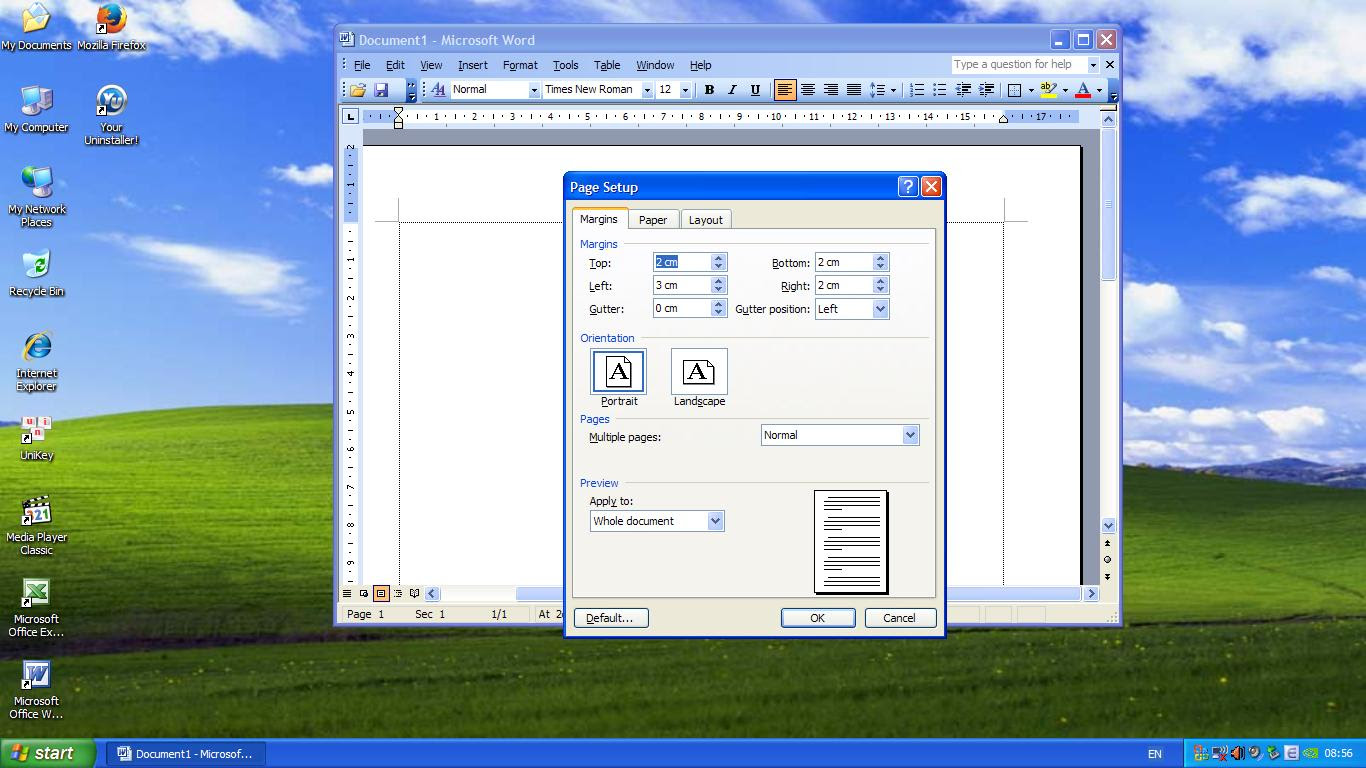Justify the text
This screenshot has height=768, width=1366.
click(853, 90)
